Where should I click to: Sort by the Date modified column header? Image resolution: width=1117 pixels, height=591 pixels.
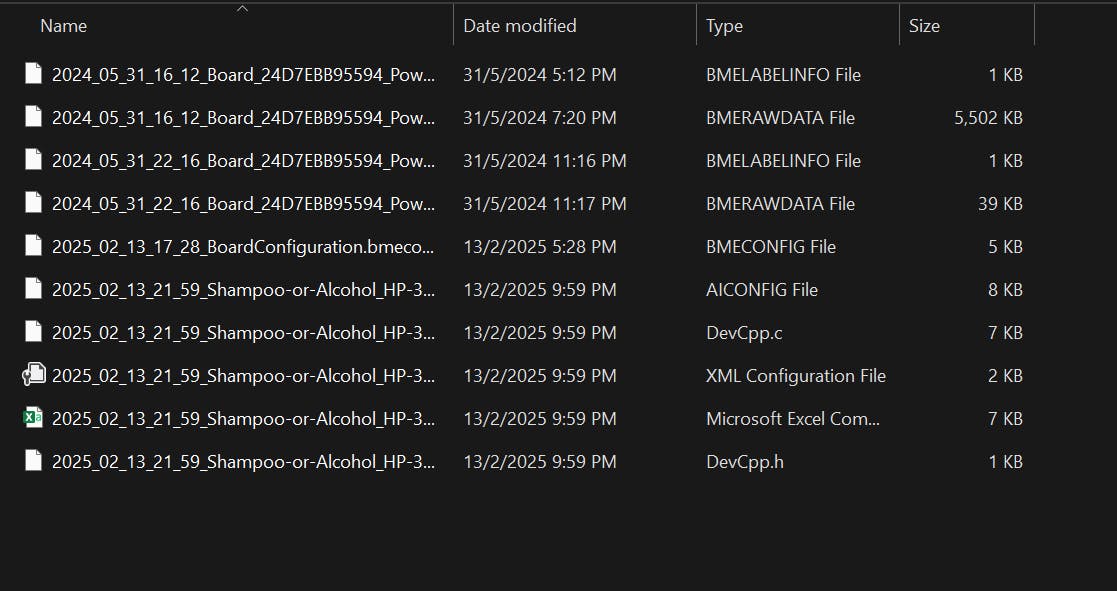point(519,26)
